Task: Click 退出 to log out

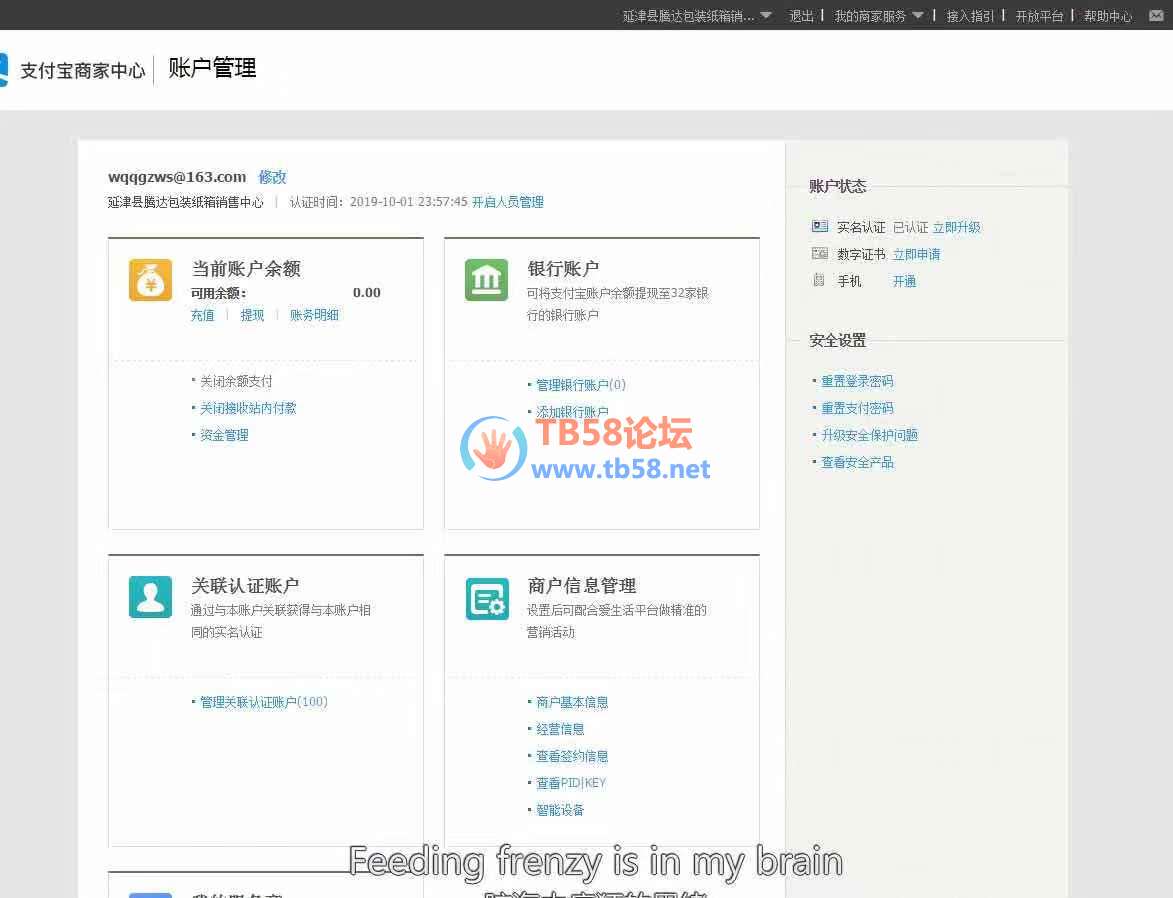Action: (x=801, y=16)
